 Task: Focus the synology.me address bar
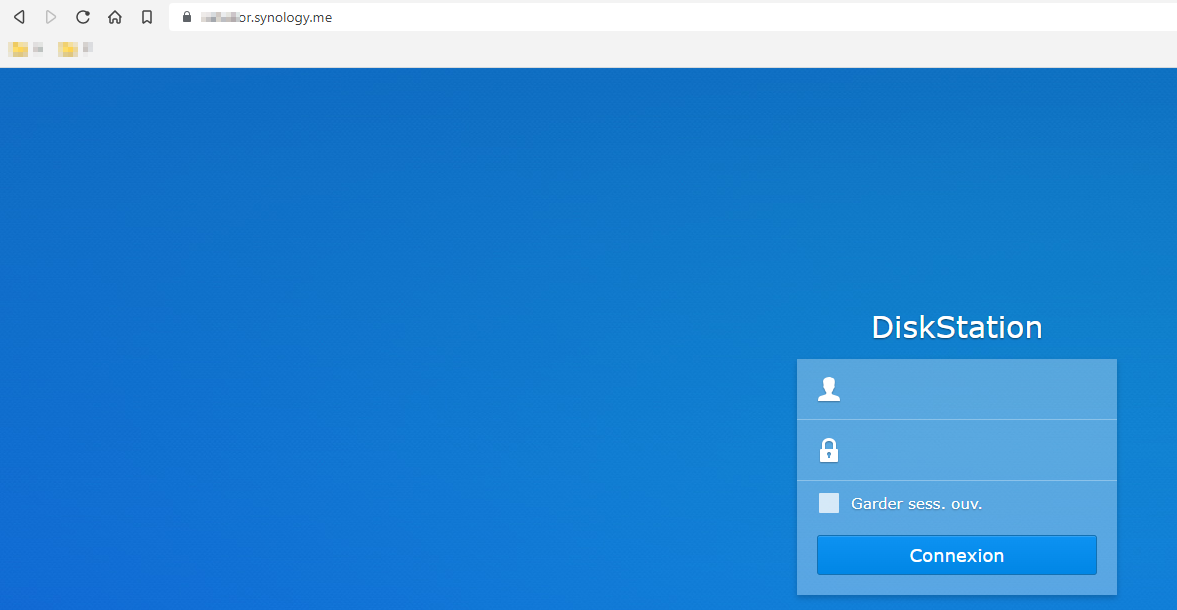pos(673,17)
